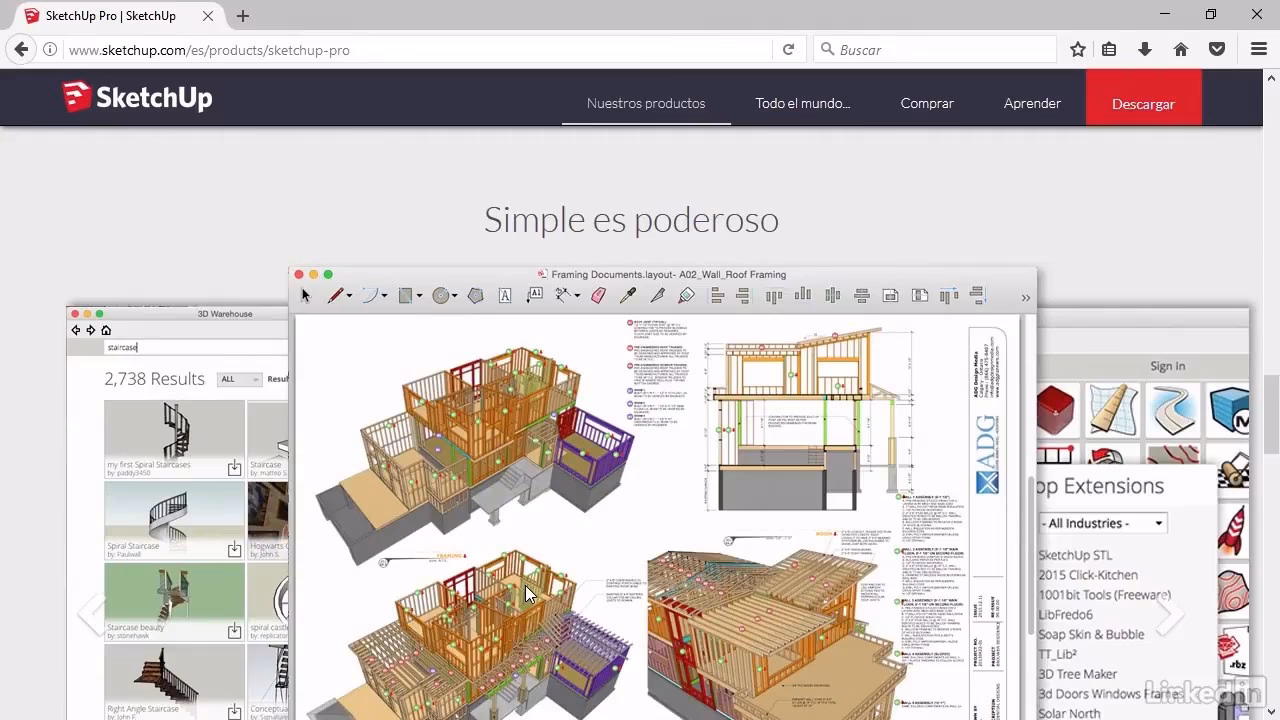The height and width of the screenshot is (720, 1280).
Task: Select the Eraser tool in LayOut toolbar
Action: point(598,295)
